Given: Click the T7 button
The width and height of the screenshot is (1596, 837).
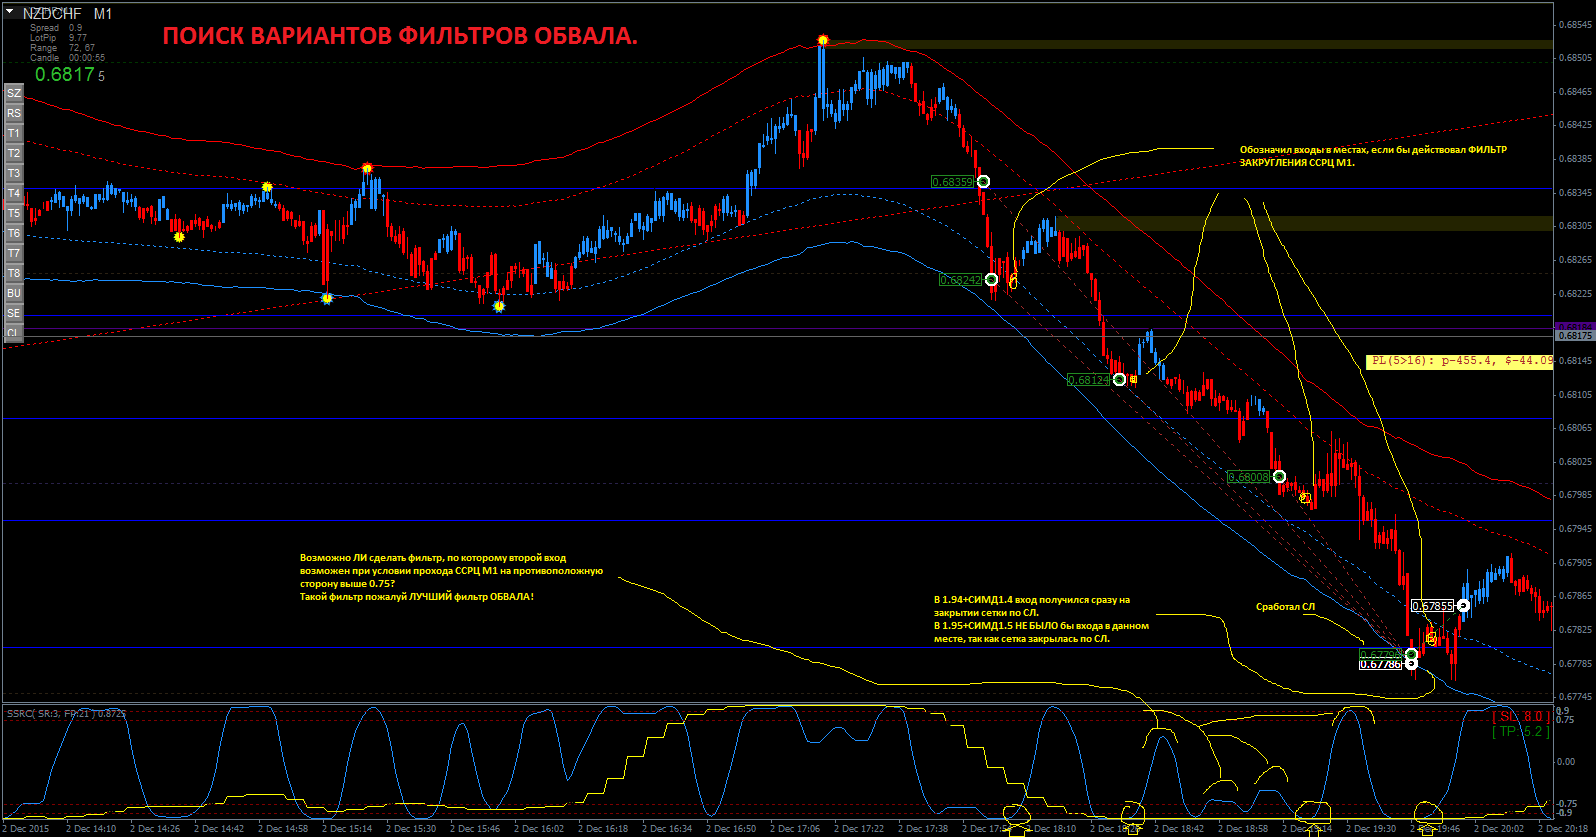Looking at the screenshot, I should click(x=14, y=253).
